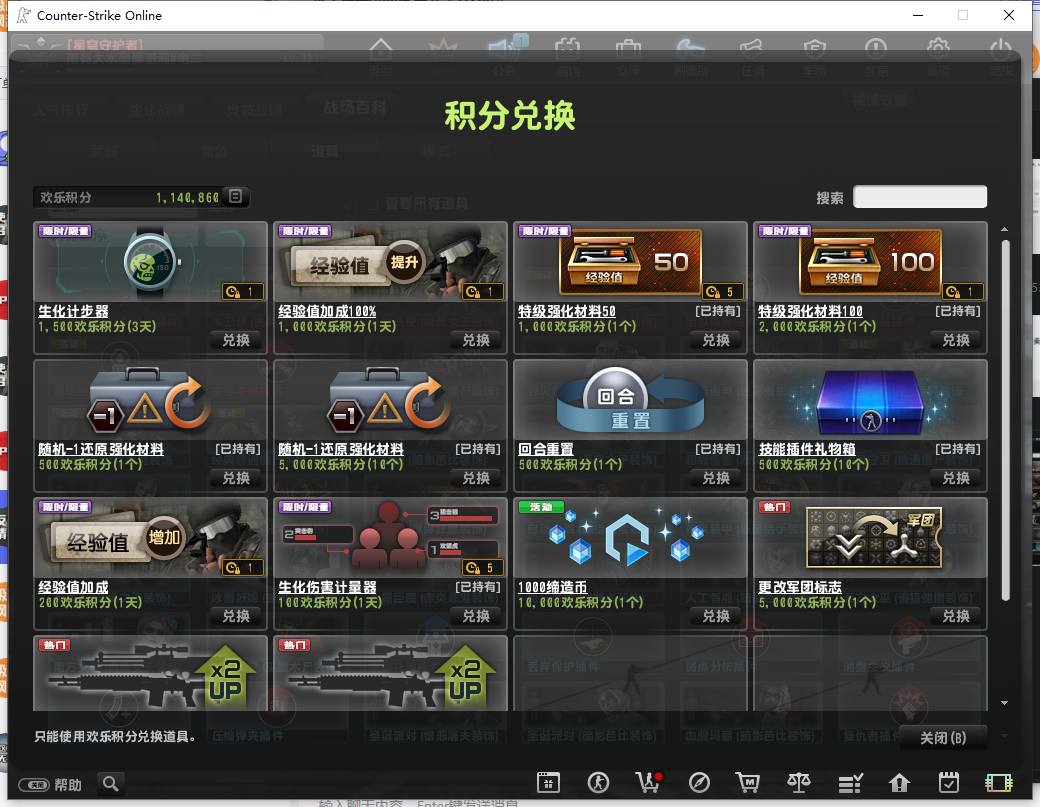
Task: Click the house arrow icon in bottom toolbar
Action: (x=899, y=783)
